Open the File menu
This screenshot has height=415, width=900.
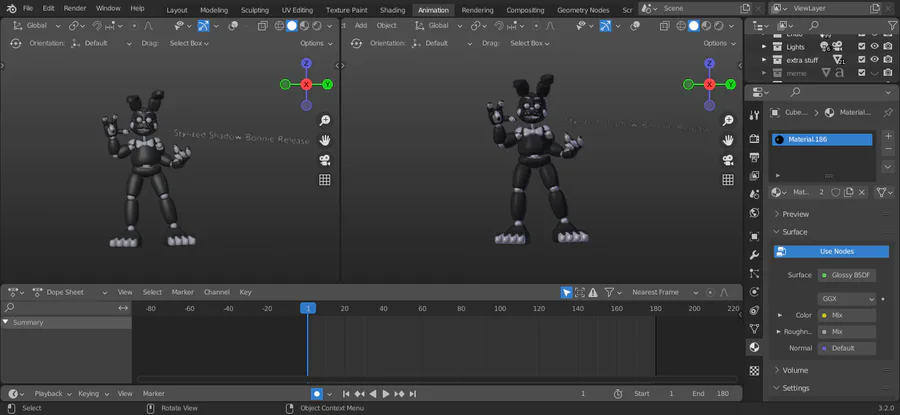point(28,9)
